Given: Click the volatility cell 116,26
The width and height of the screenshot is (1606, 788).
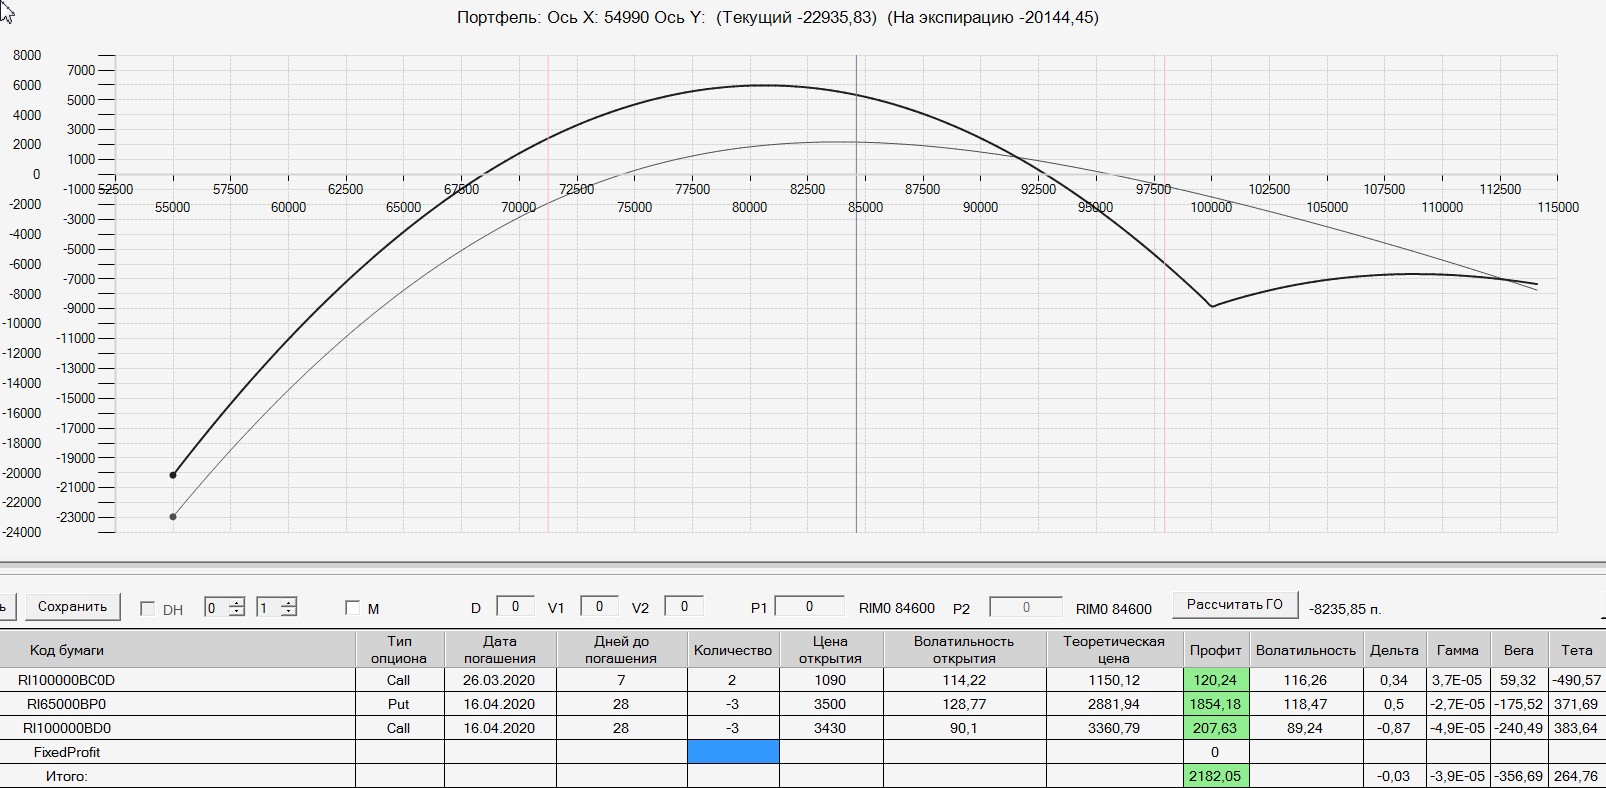Looking at the screenshot, I should (1305, 680).
